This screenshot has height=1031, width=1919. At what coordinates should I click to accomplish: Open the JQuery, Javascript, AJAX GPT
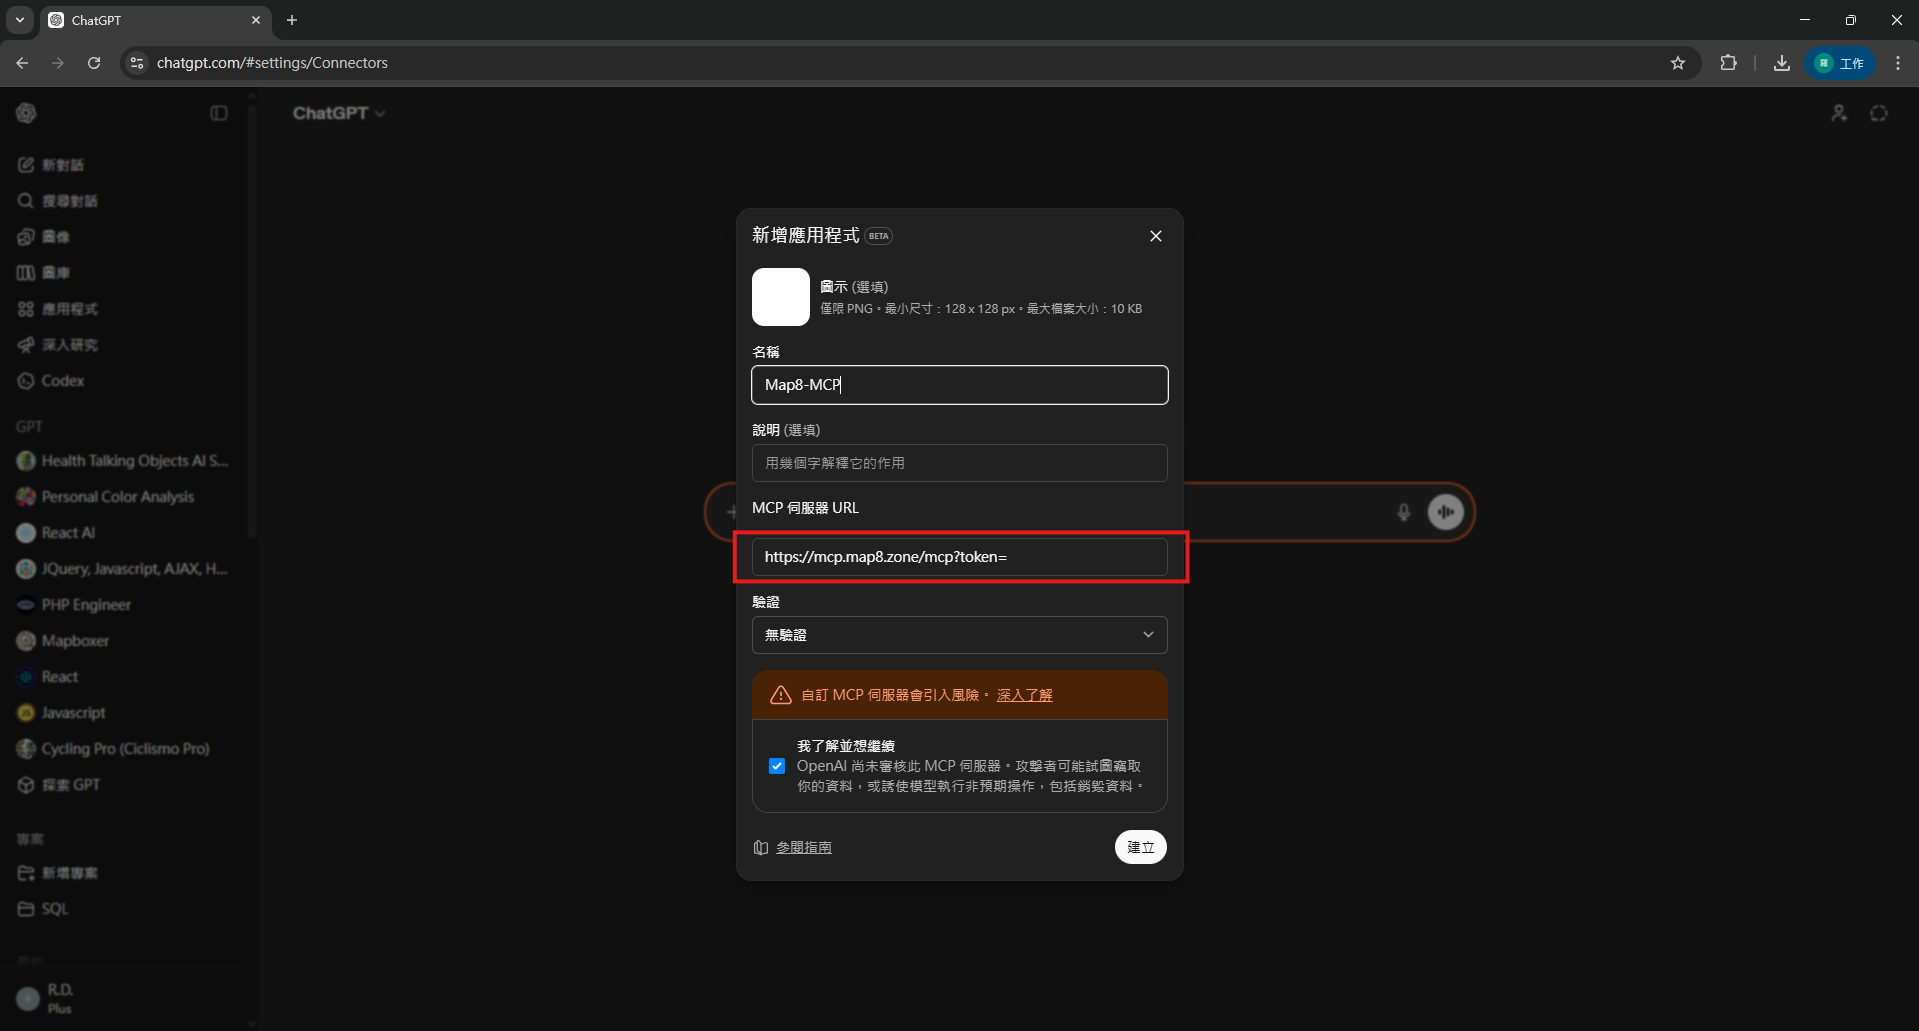click(122, 569)
